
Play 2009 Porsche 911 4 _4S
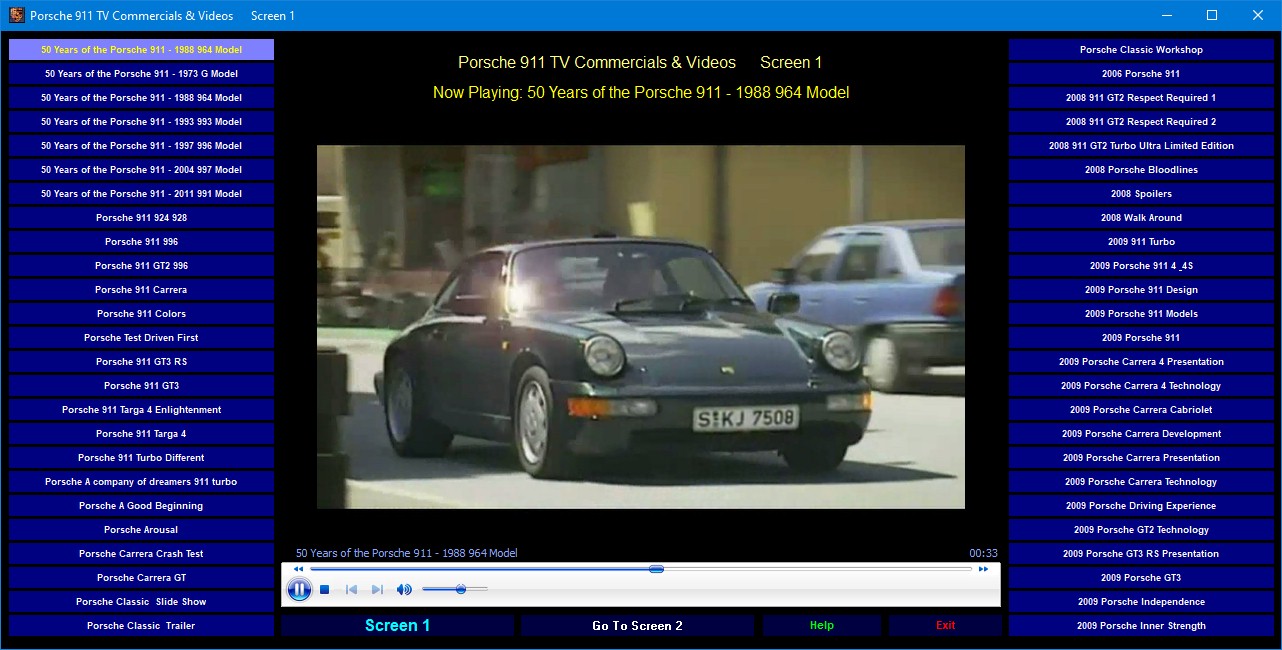point(1141,266)
